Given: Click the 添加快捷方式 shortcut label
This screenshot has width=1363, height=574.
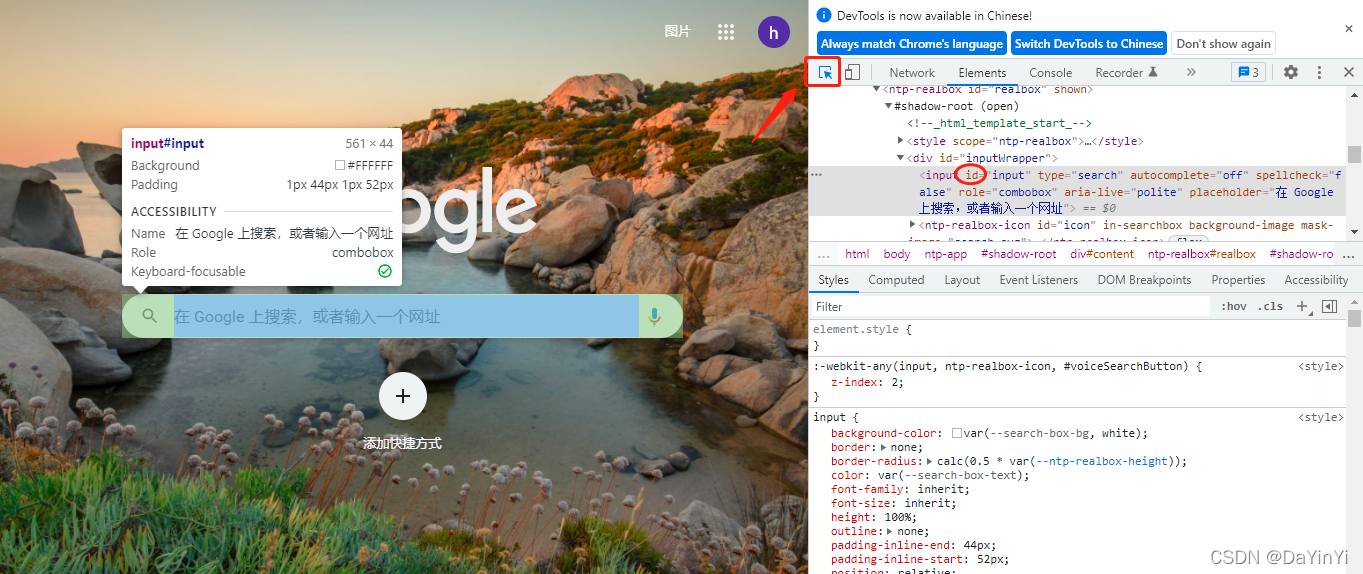Looking at the screenshot, I should tap(402, 443).
